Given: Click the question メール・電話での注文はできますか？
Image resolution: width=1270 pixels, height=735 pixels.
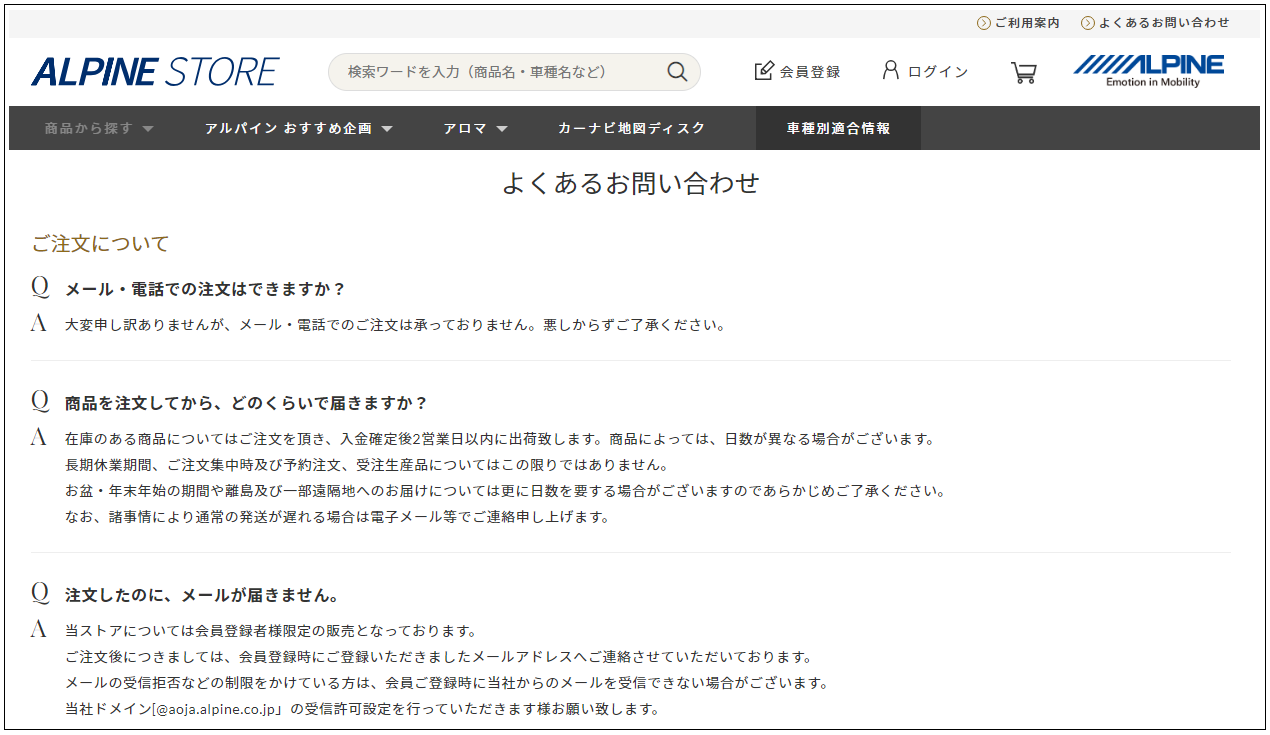Looking at the screenshot, I should [205, 289].
